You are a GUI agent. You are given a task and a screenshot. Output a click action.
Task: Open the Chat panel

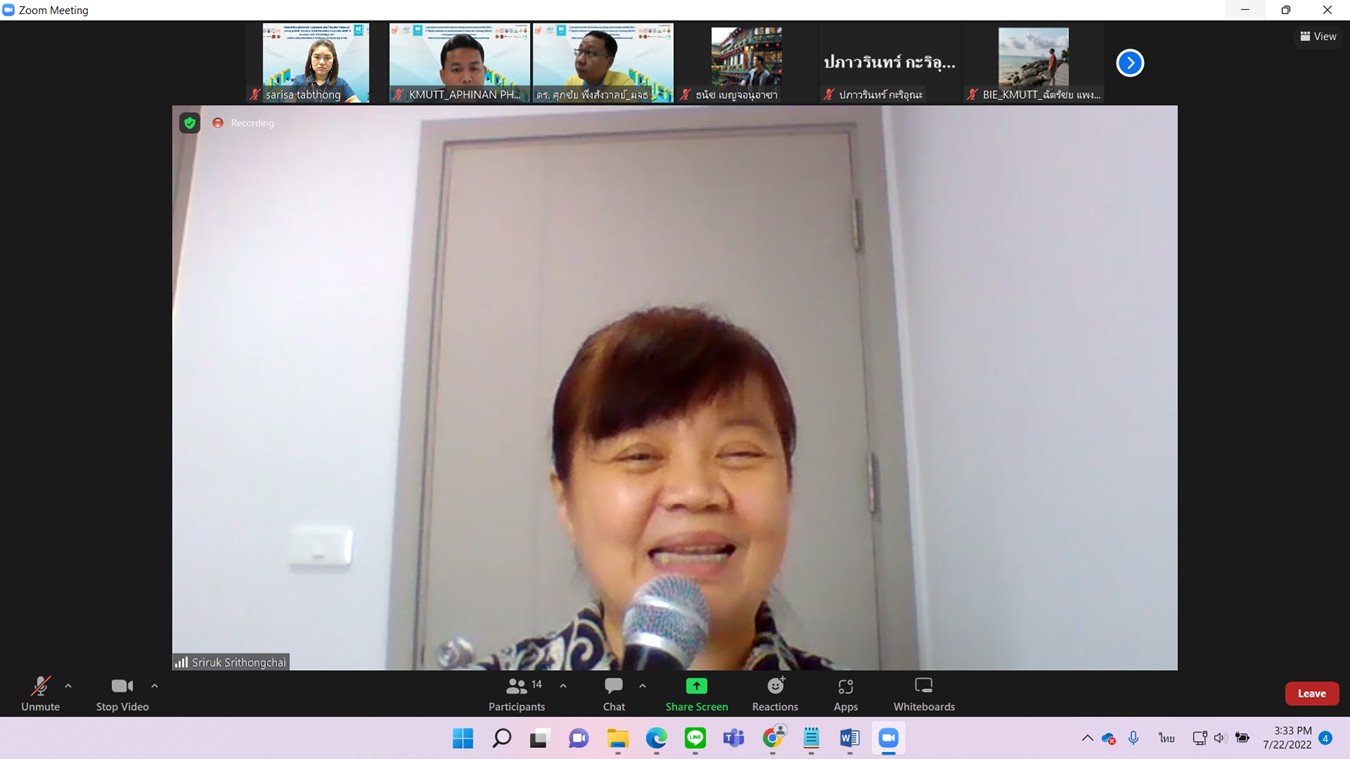(x=613, y=694)
